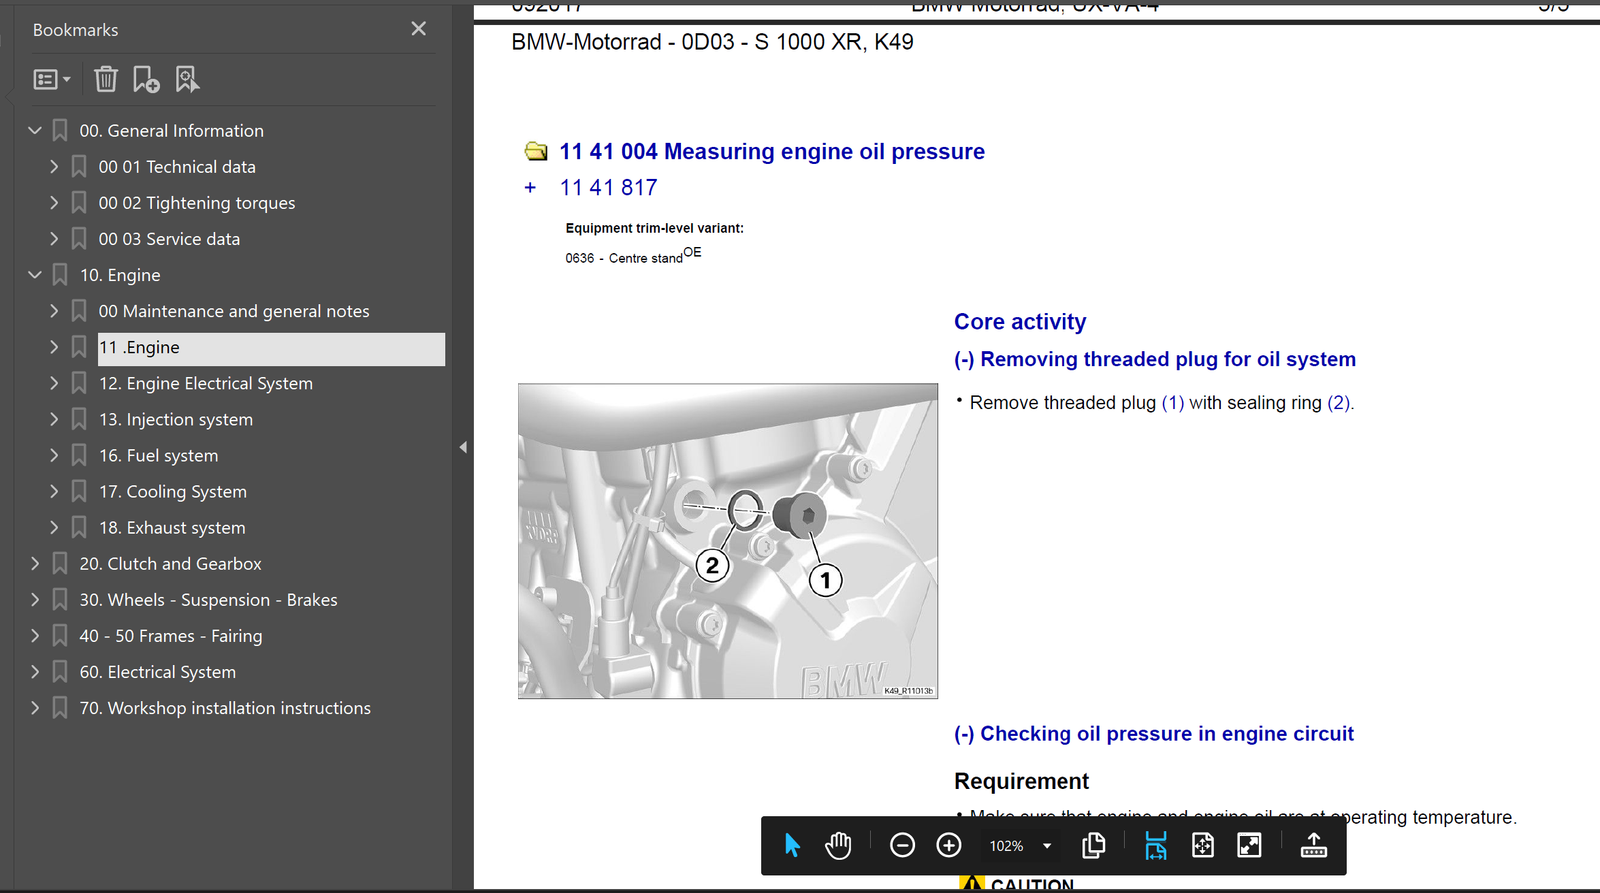Open 13. Injection system bookmark
The image size is (1600, 893).
pyautogui.click(x=176, y=420)
